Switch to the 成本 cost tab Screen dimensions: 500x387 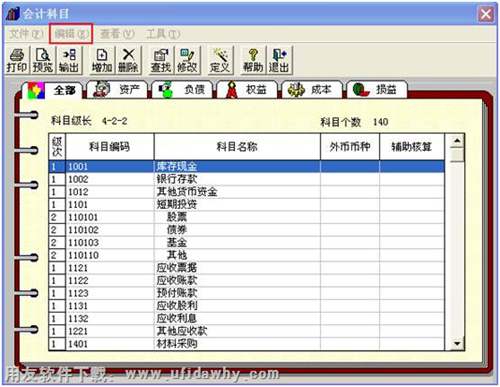pos(312,89)
